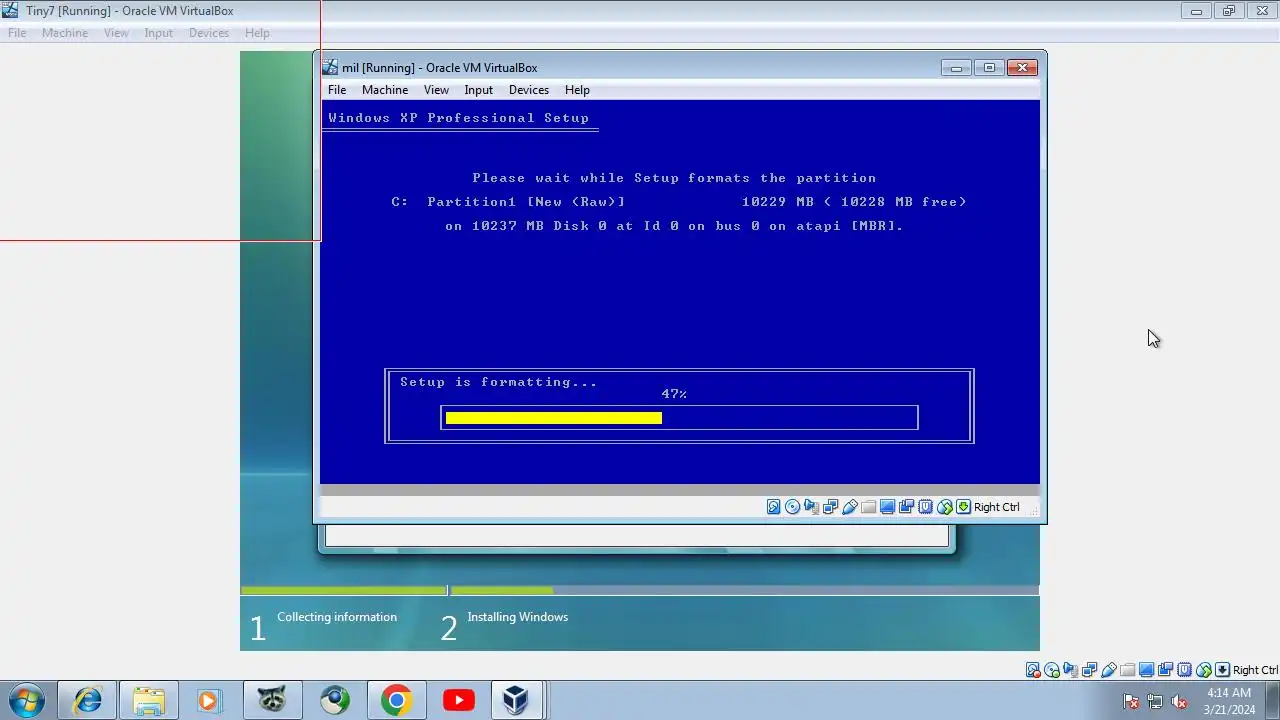Open Windows Explorer folder from the taskbar

coord(149,700)
